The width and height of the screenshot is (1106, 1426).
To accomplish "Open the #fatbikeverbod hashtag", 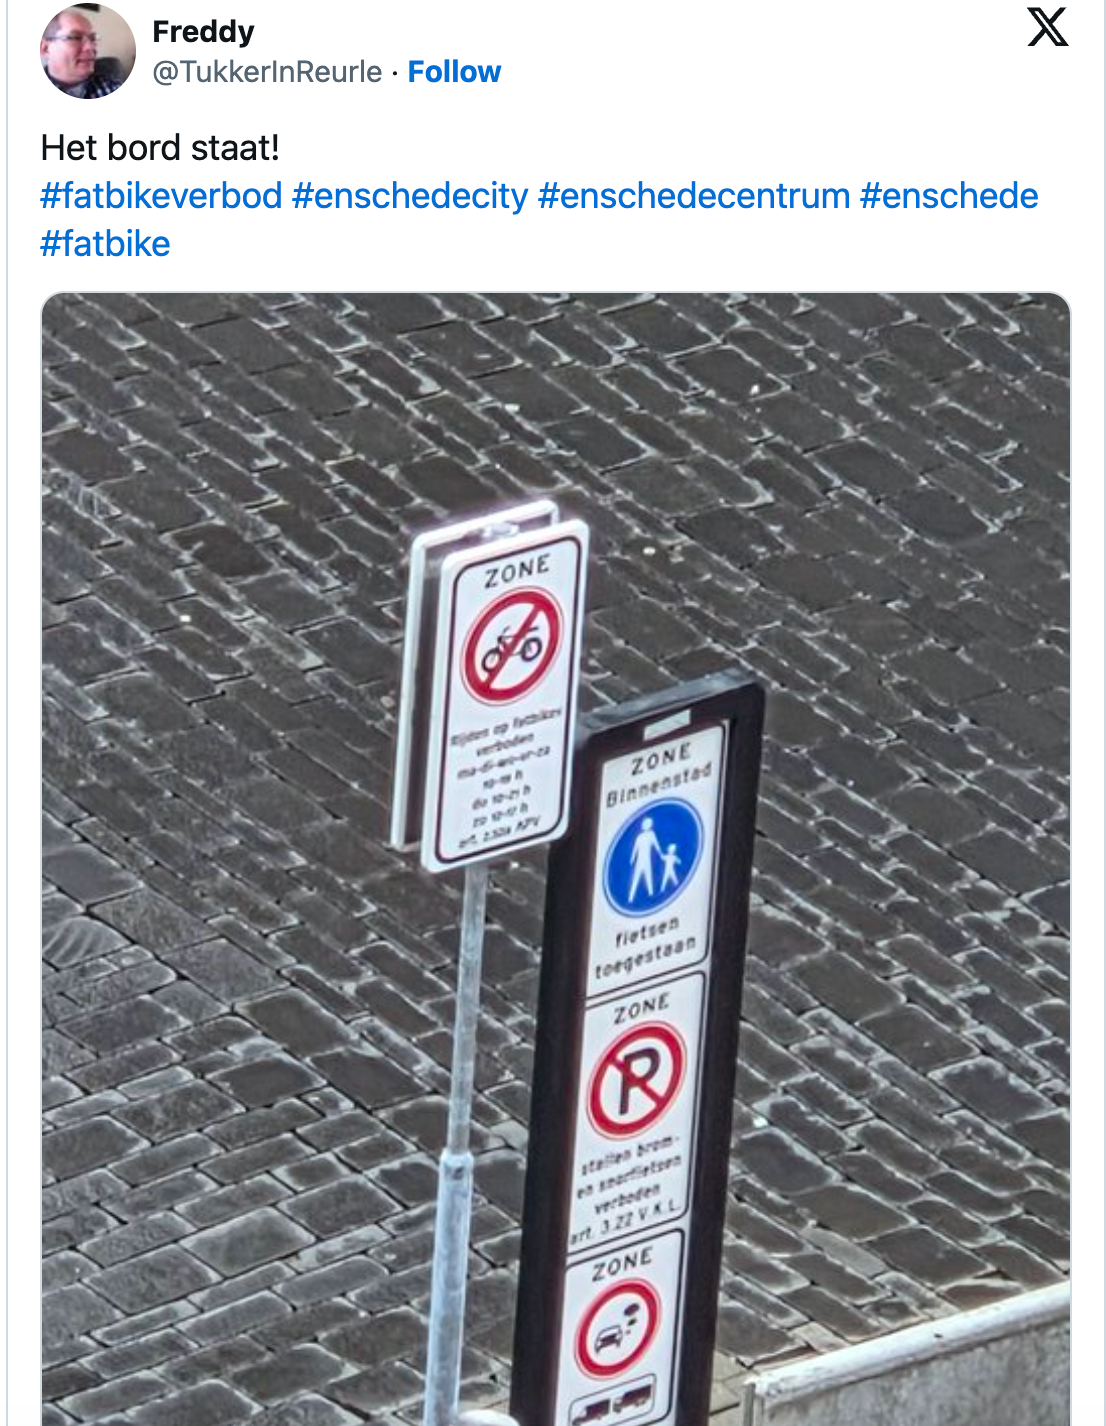I will pyautogui.click(x=161, y=196).
